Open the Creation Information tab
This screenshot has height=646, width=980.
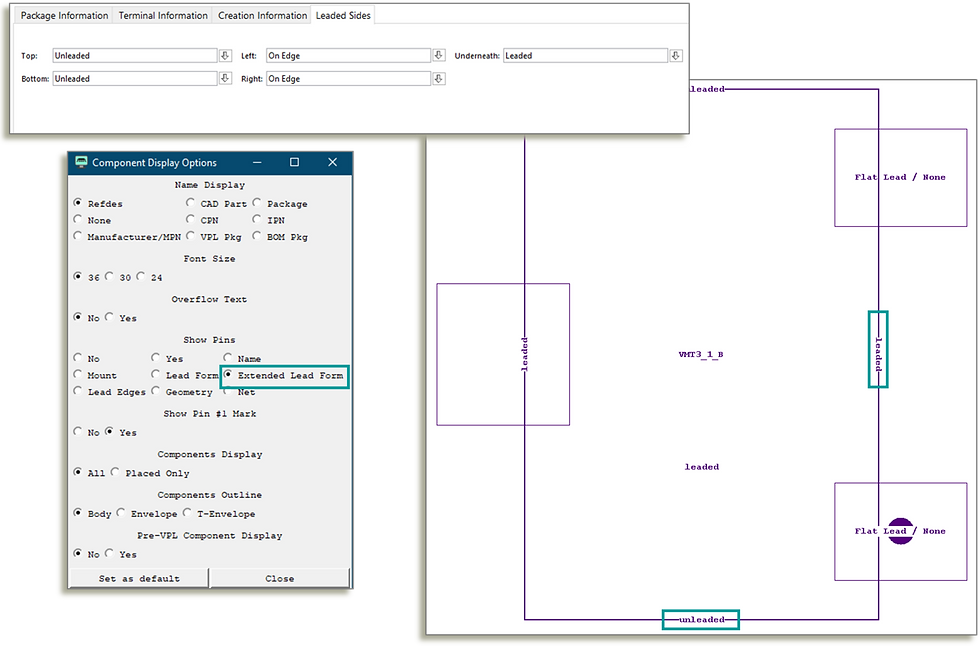(x=262, y=16)
